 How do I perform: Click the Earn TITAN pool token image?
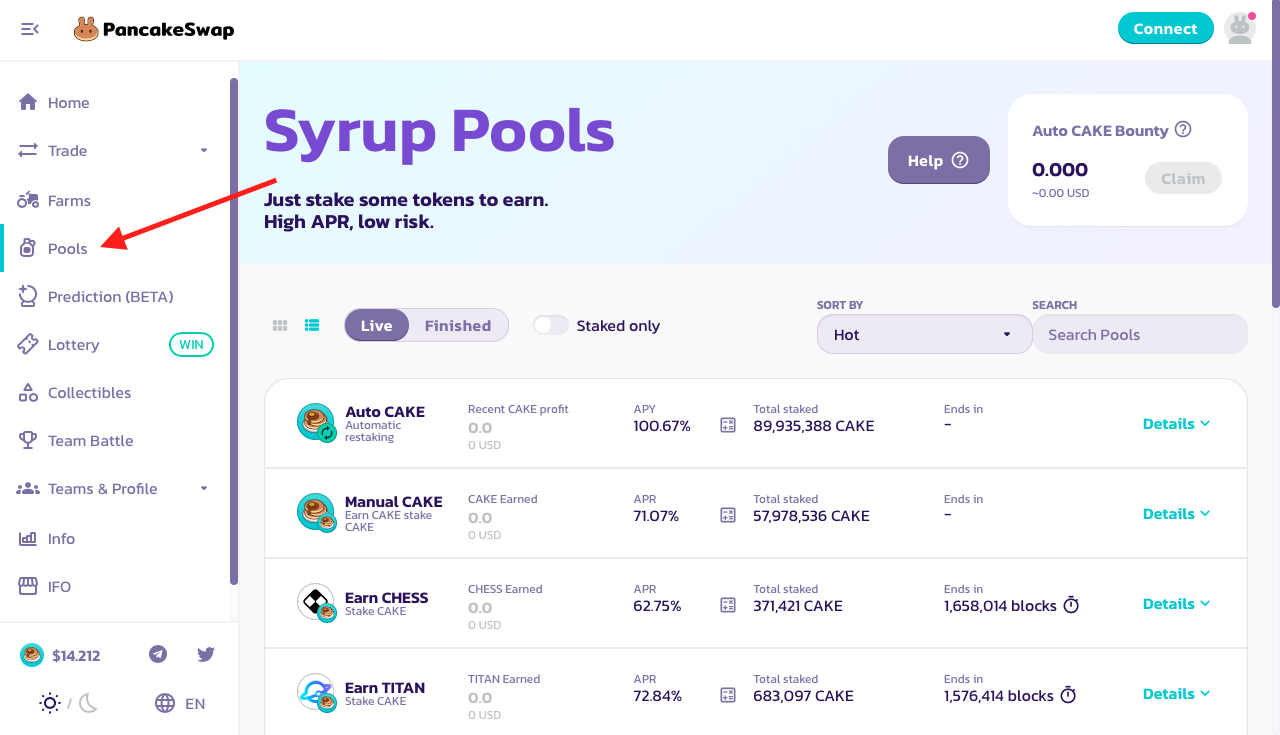(x=317, y=692)
